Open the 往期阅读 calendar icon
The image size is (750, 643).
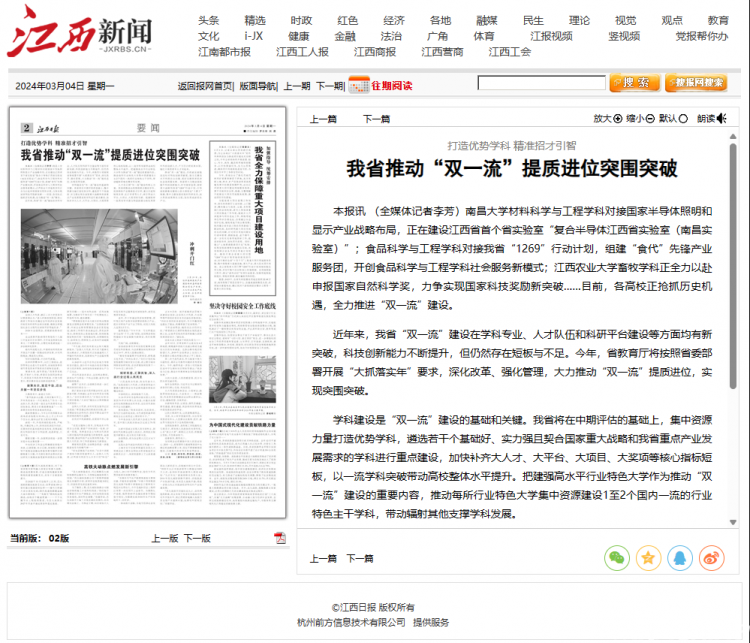pyautogui.click(x=359, y=85)
